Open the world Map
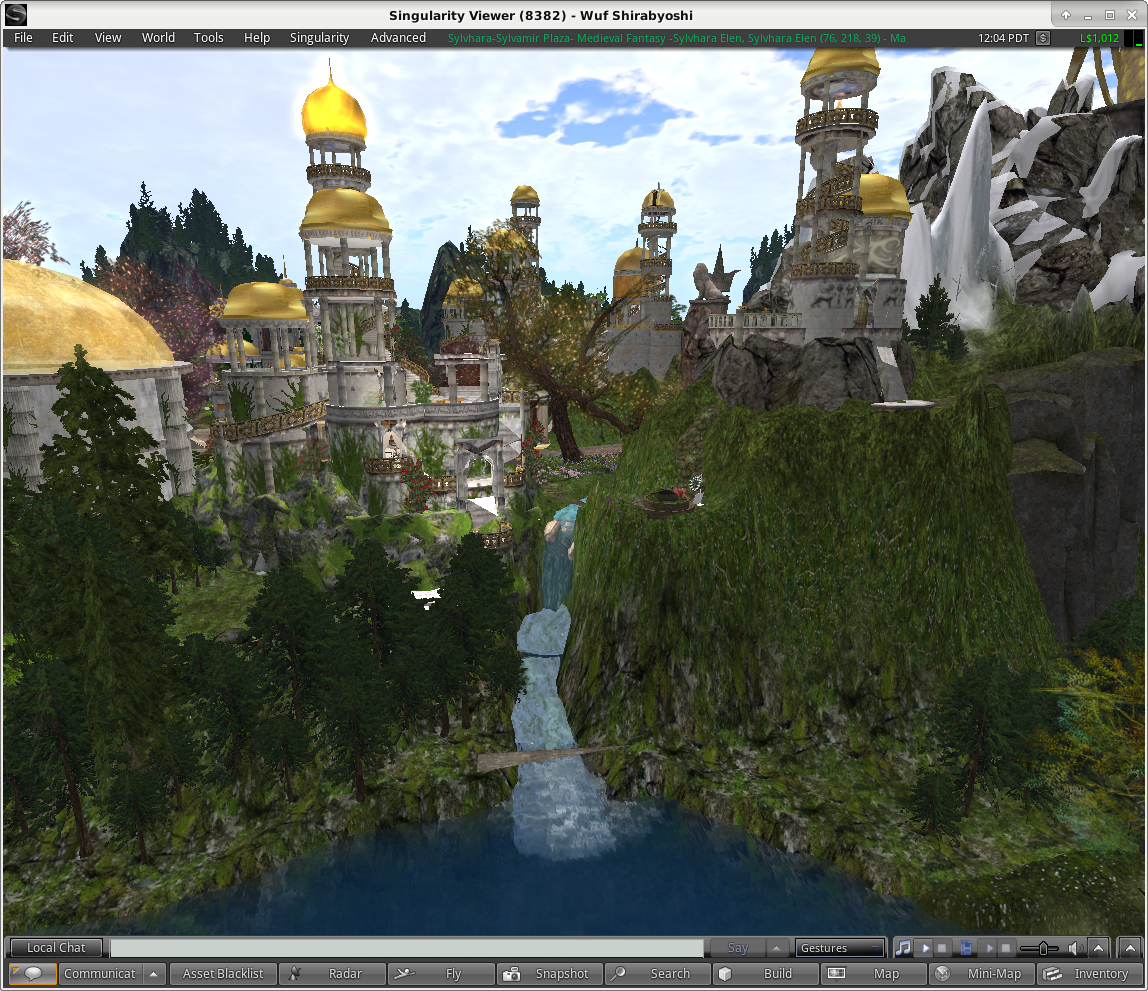 click(x=873, y=973)
